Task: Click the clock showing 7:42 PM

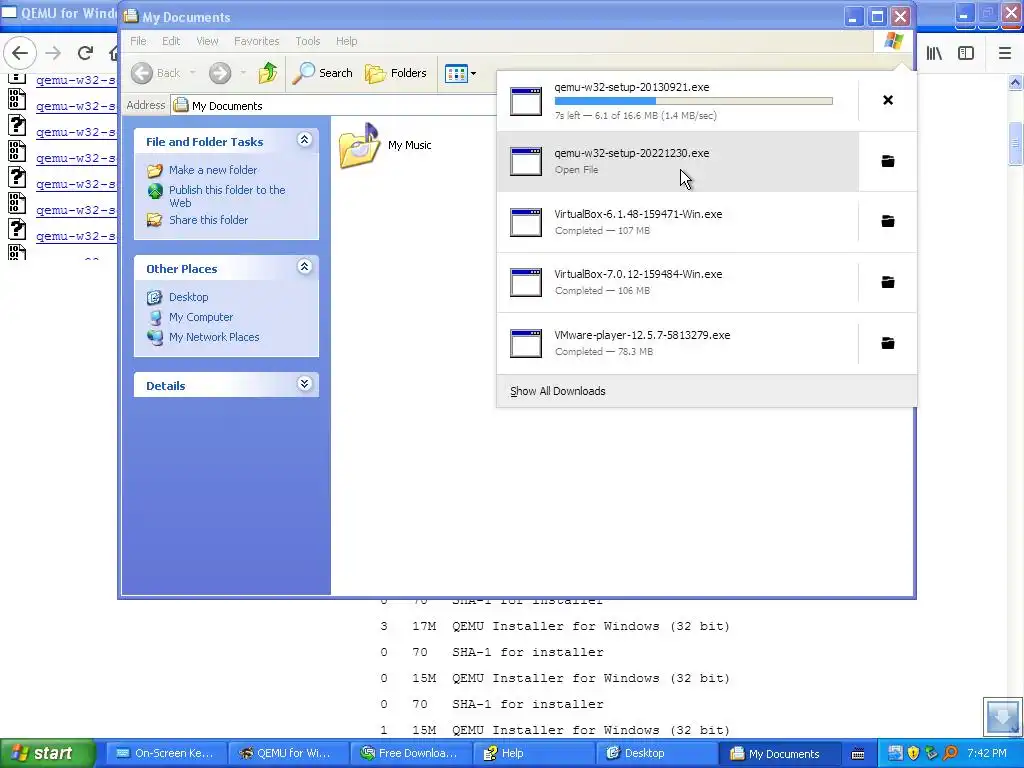Action: 987,753
